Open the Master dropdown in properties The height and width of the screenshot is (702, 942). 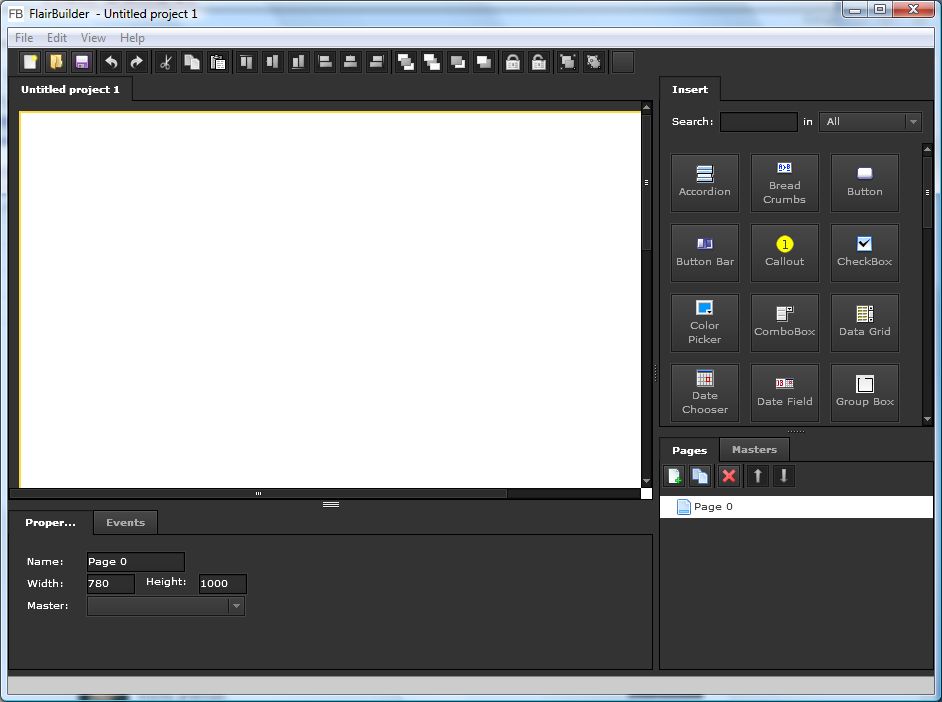point(166,606)
